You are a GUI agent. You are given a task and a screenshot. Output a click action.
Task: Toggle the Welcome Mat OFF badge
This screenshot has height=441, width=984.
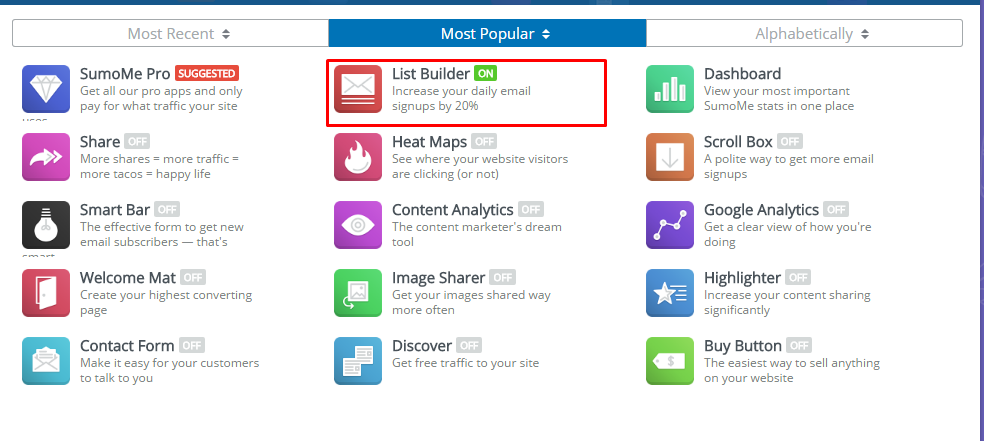point(193,277)
